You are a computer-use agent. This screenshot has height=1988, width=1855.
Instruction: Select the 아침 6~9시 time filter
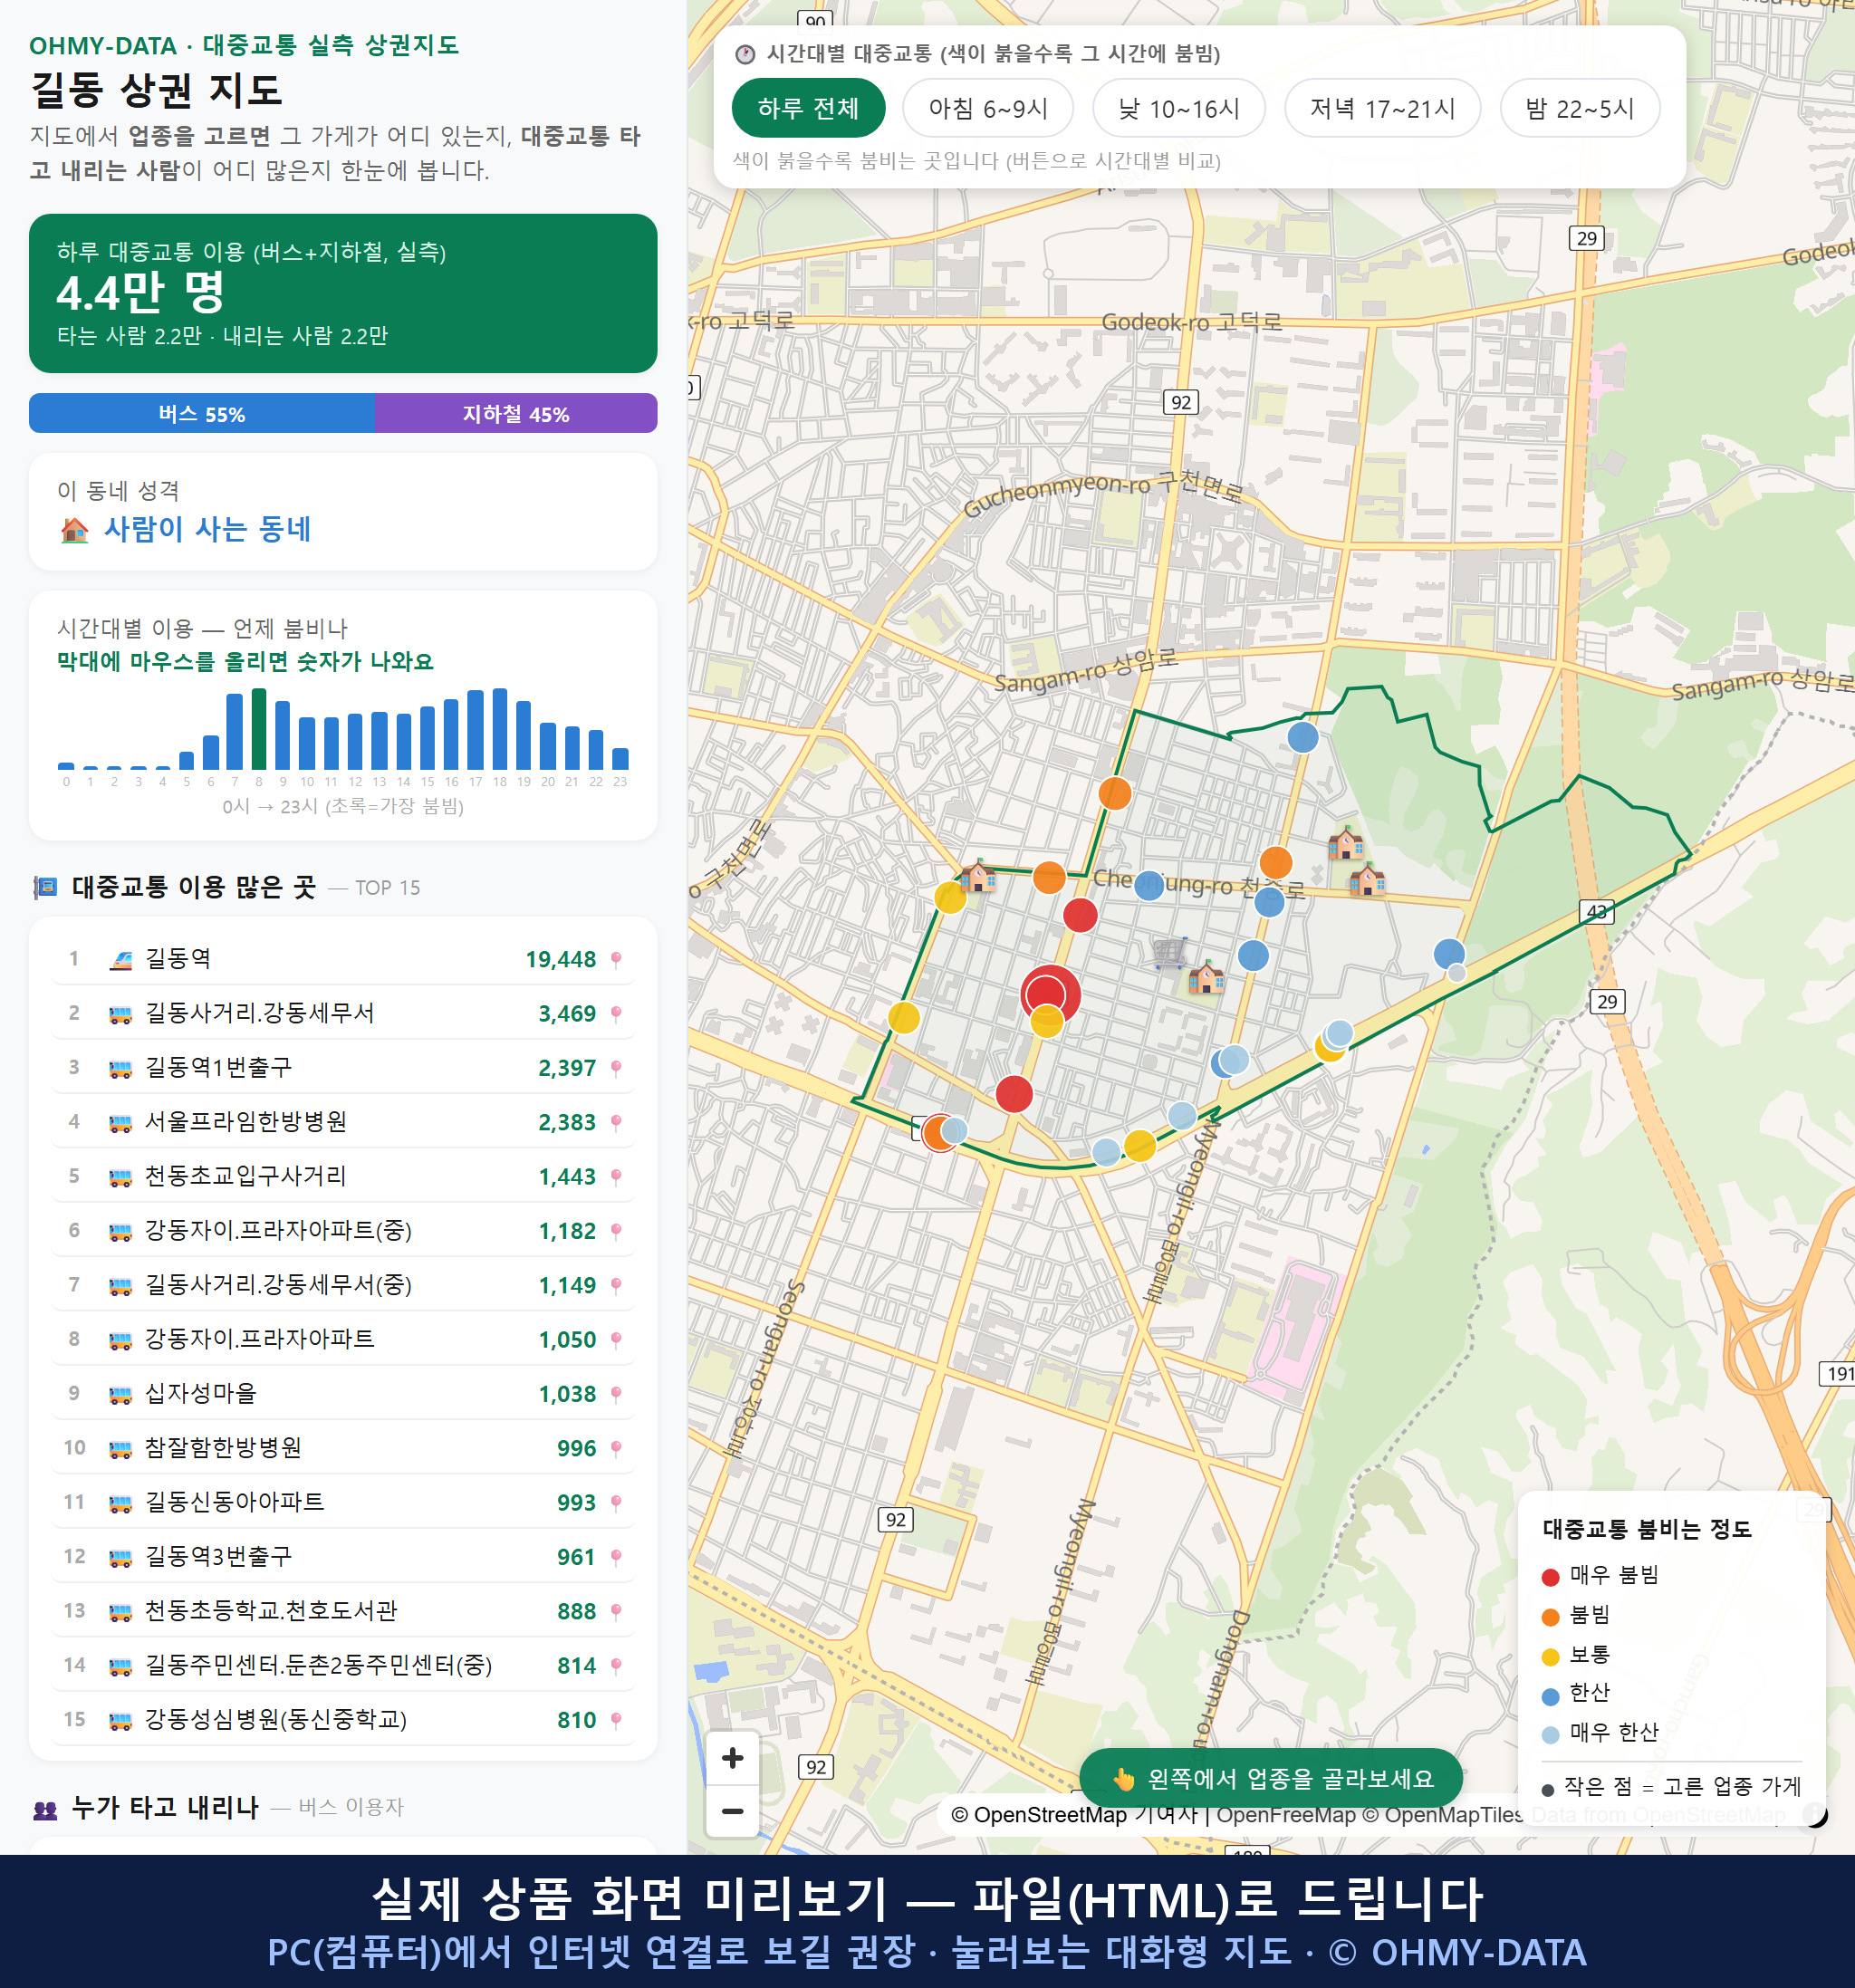988,108
